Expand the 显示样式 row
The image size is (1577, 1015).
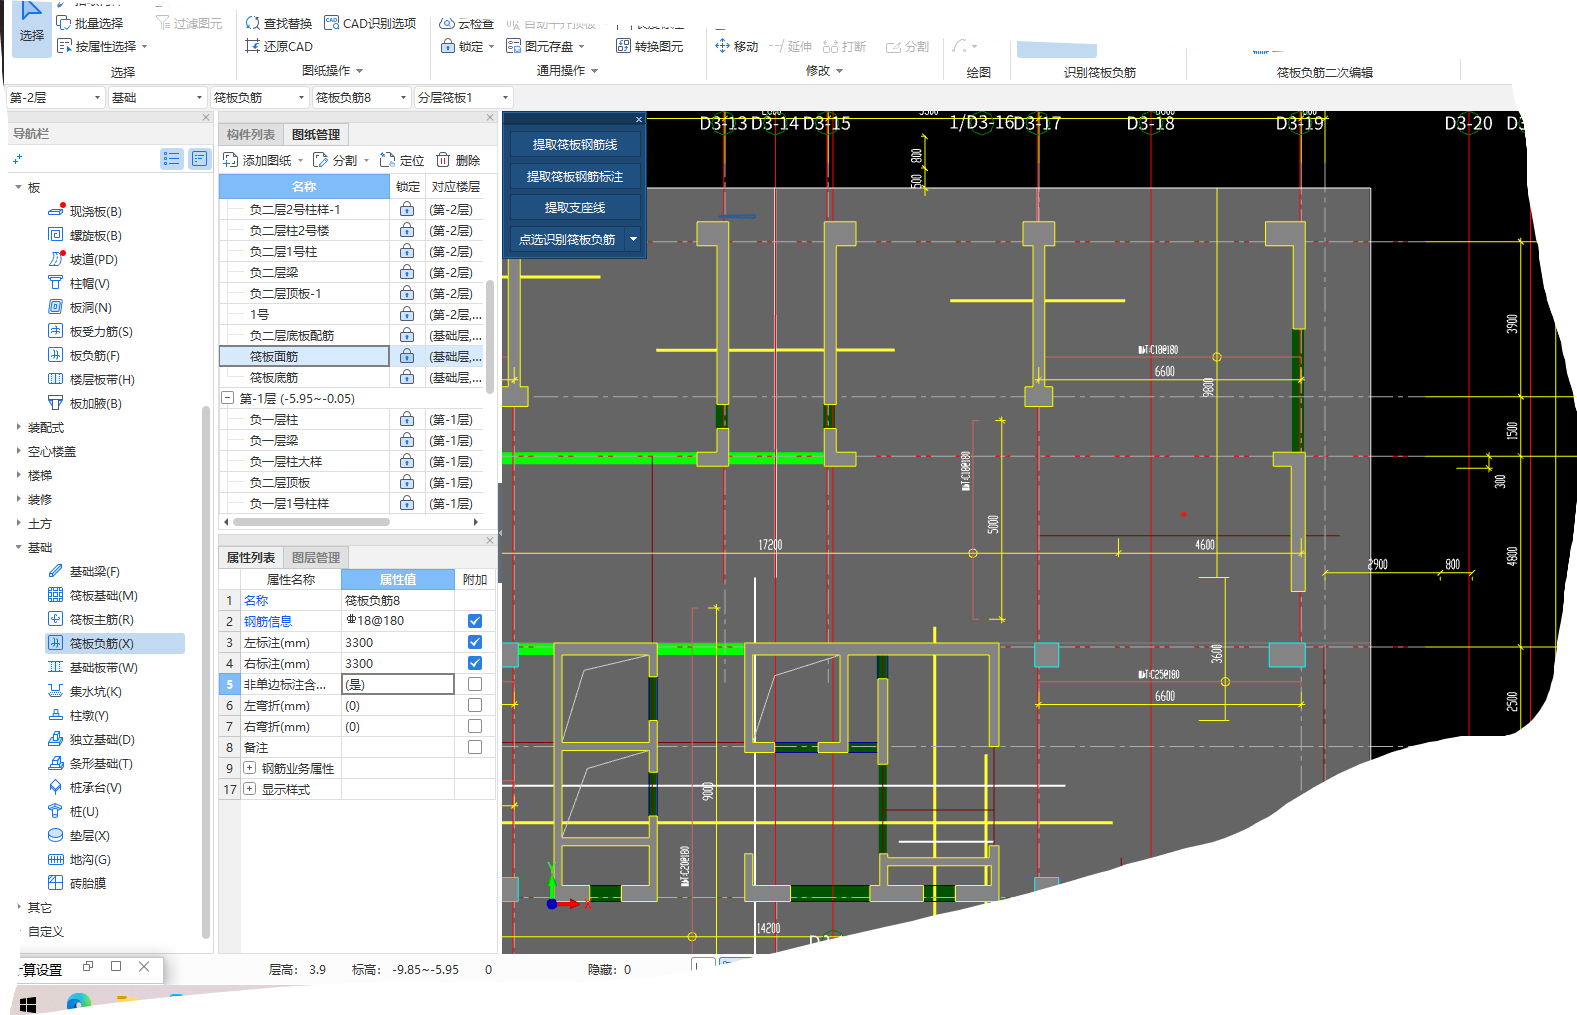250,789
